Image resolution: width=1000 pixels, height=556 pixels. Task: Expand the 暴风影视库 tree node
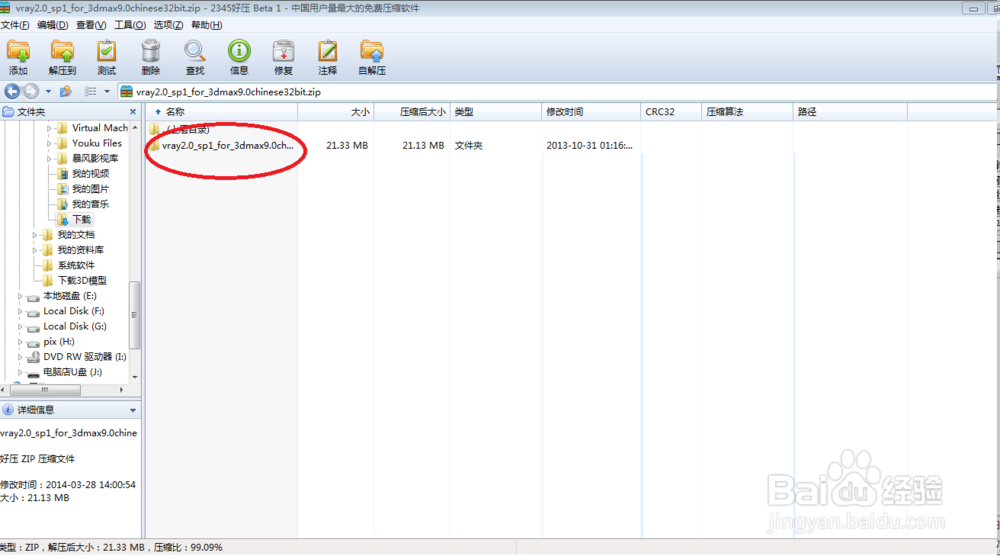[x=48, y=159]
